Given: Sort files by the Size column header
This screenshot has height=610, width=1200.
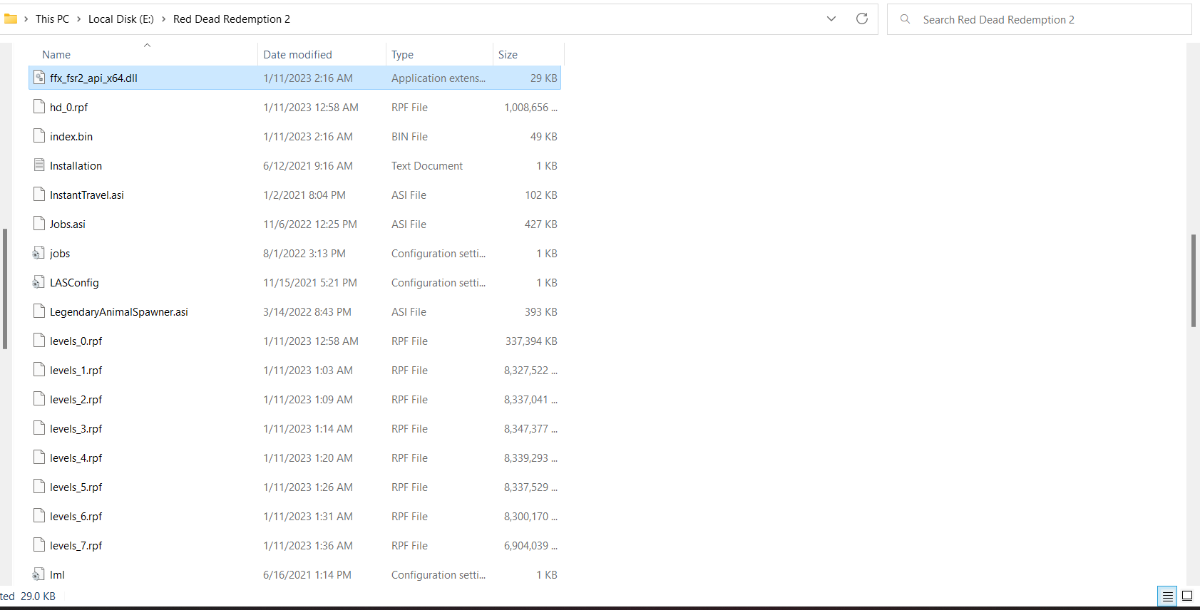Looking at the screenshot, I should pos(508,54).
